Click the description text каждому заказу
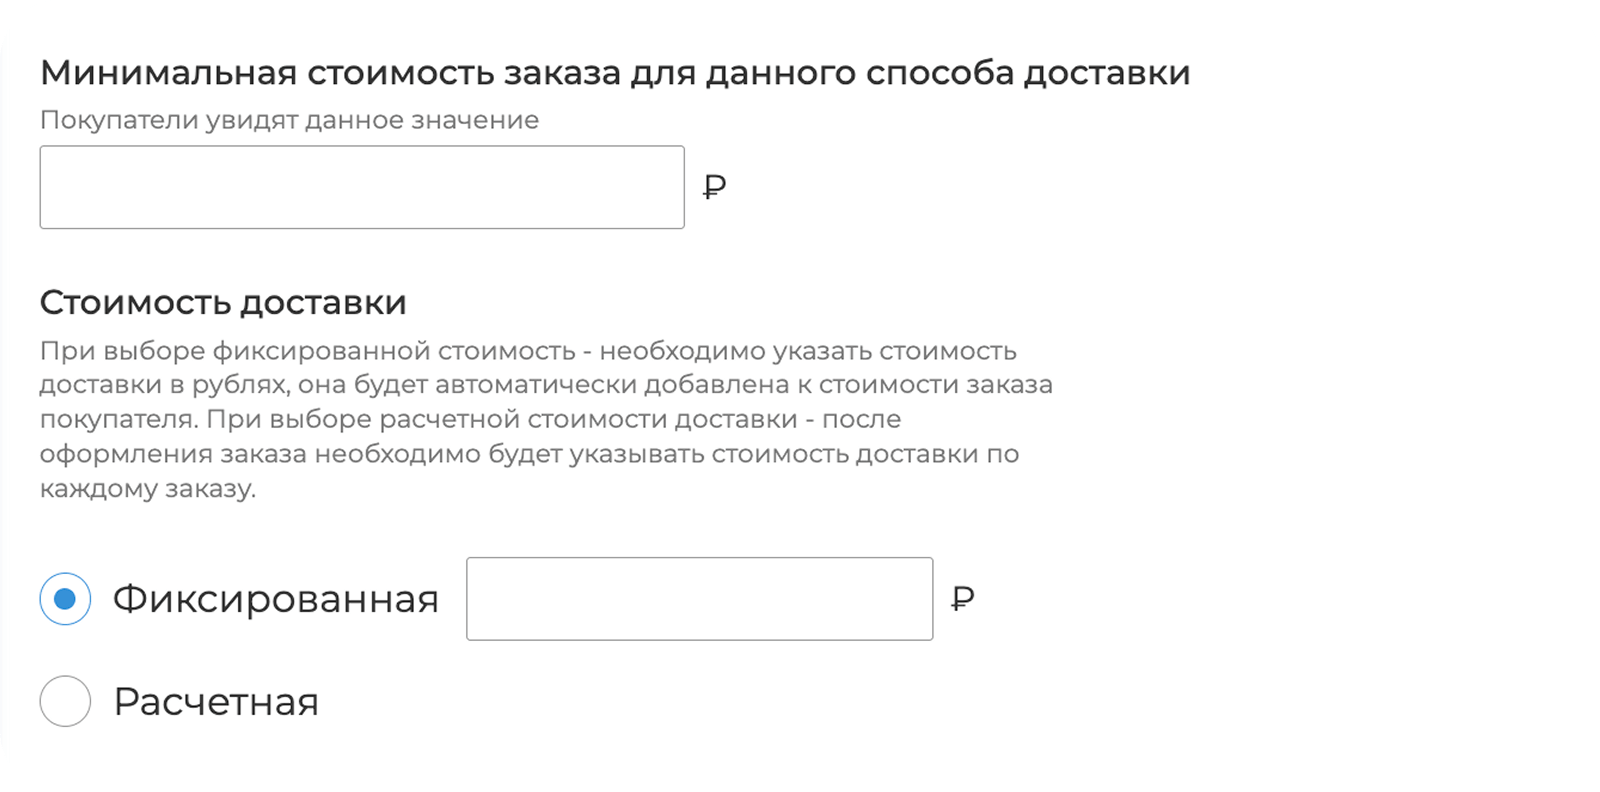1600x792 pixels. [x=148, y=489]
